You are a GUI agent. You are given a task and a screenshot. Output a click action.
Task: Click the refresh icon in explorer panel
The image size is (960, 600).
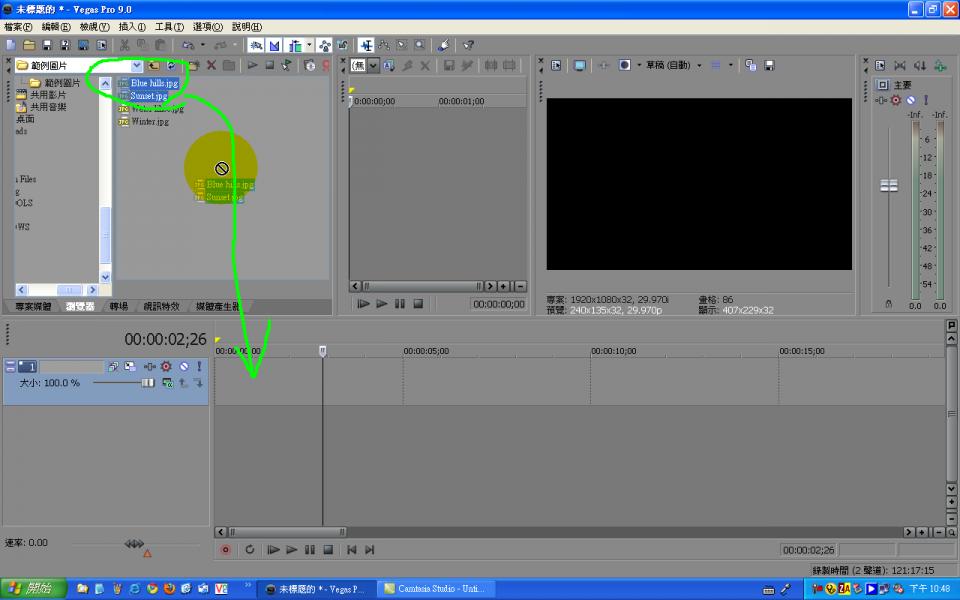(171, 65)
